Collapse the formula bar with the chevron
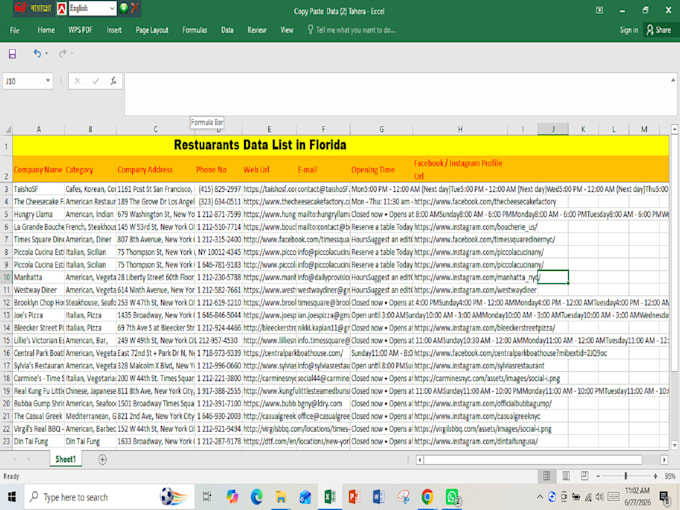This screenshot has width=680, height=510. 673,80
